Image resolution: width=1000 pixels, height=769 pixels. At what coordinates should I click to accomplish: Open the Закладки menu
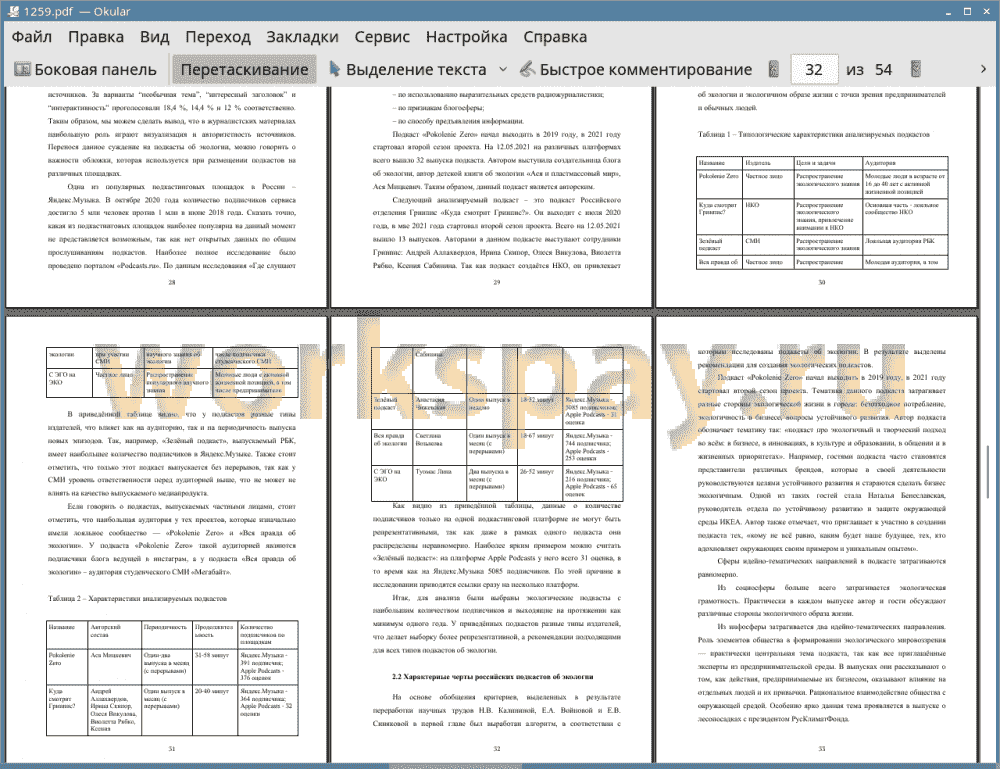pos(302,37)
